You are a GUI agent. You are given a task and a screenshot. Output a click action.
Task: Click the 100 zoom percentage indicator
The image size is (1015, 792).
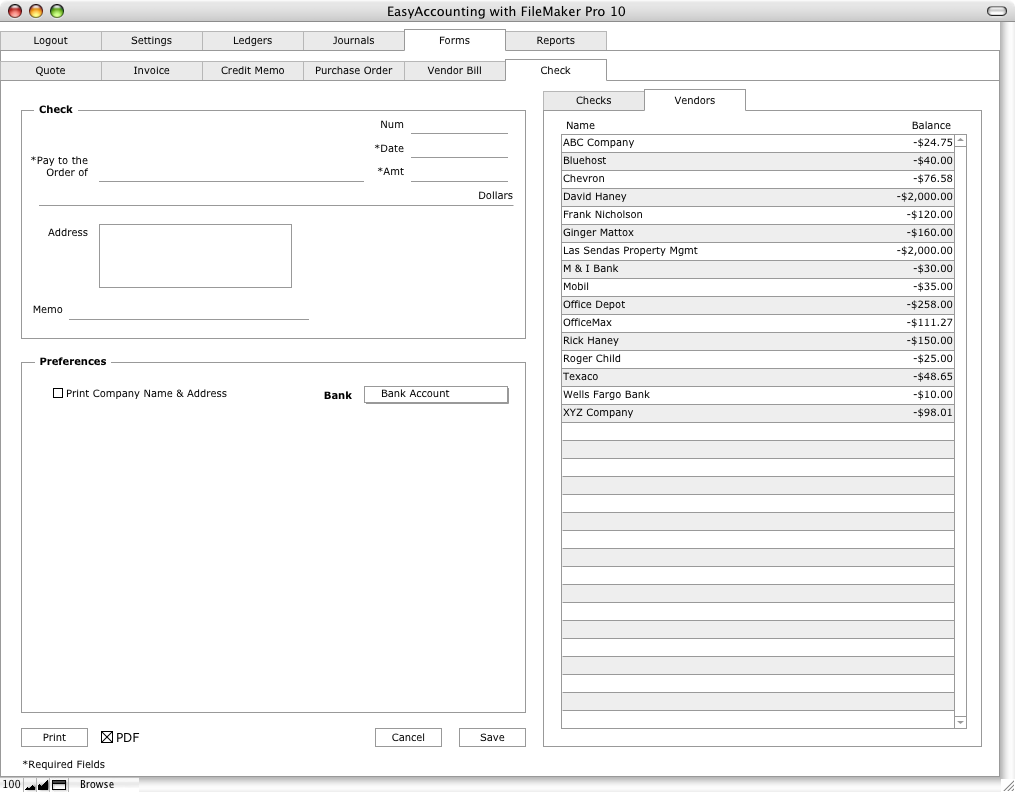click(11, 784)
